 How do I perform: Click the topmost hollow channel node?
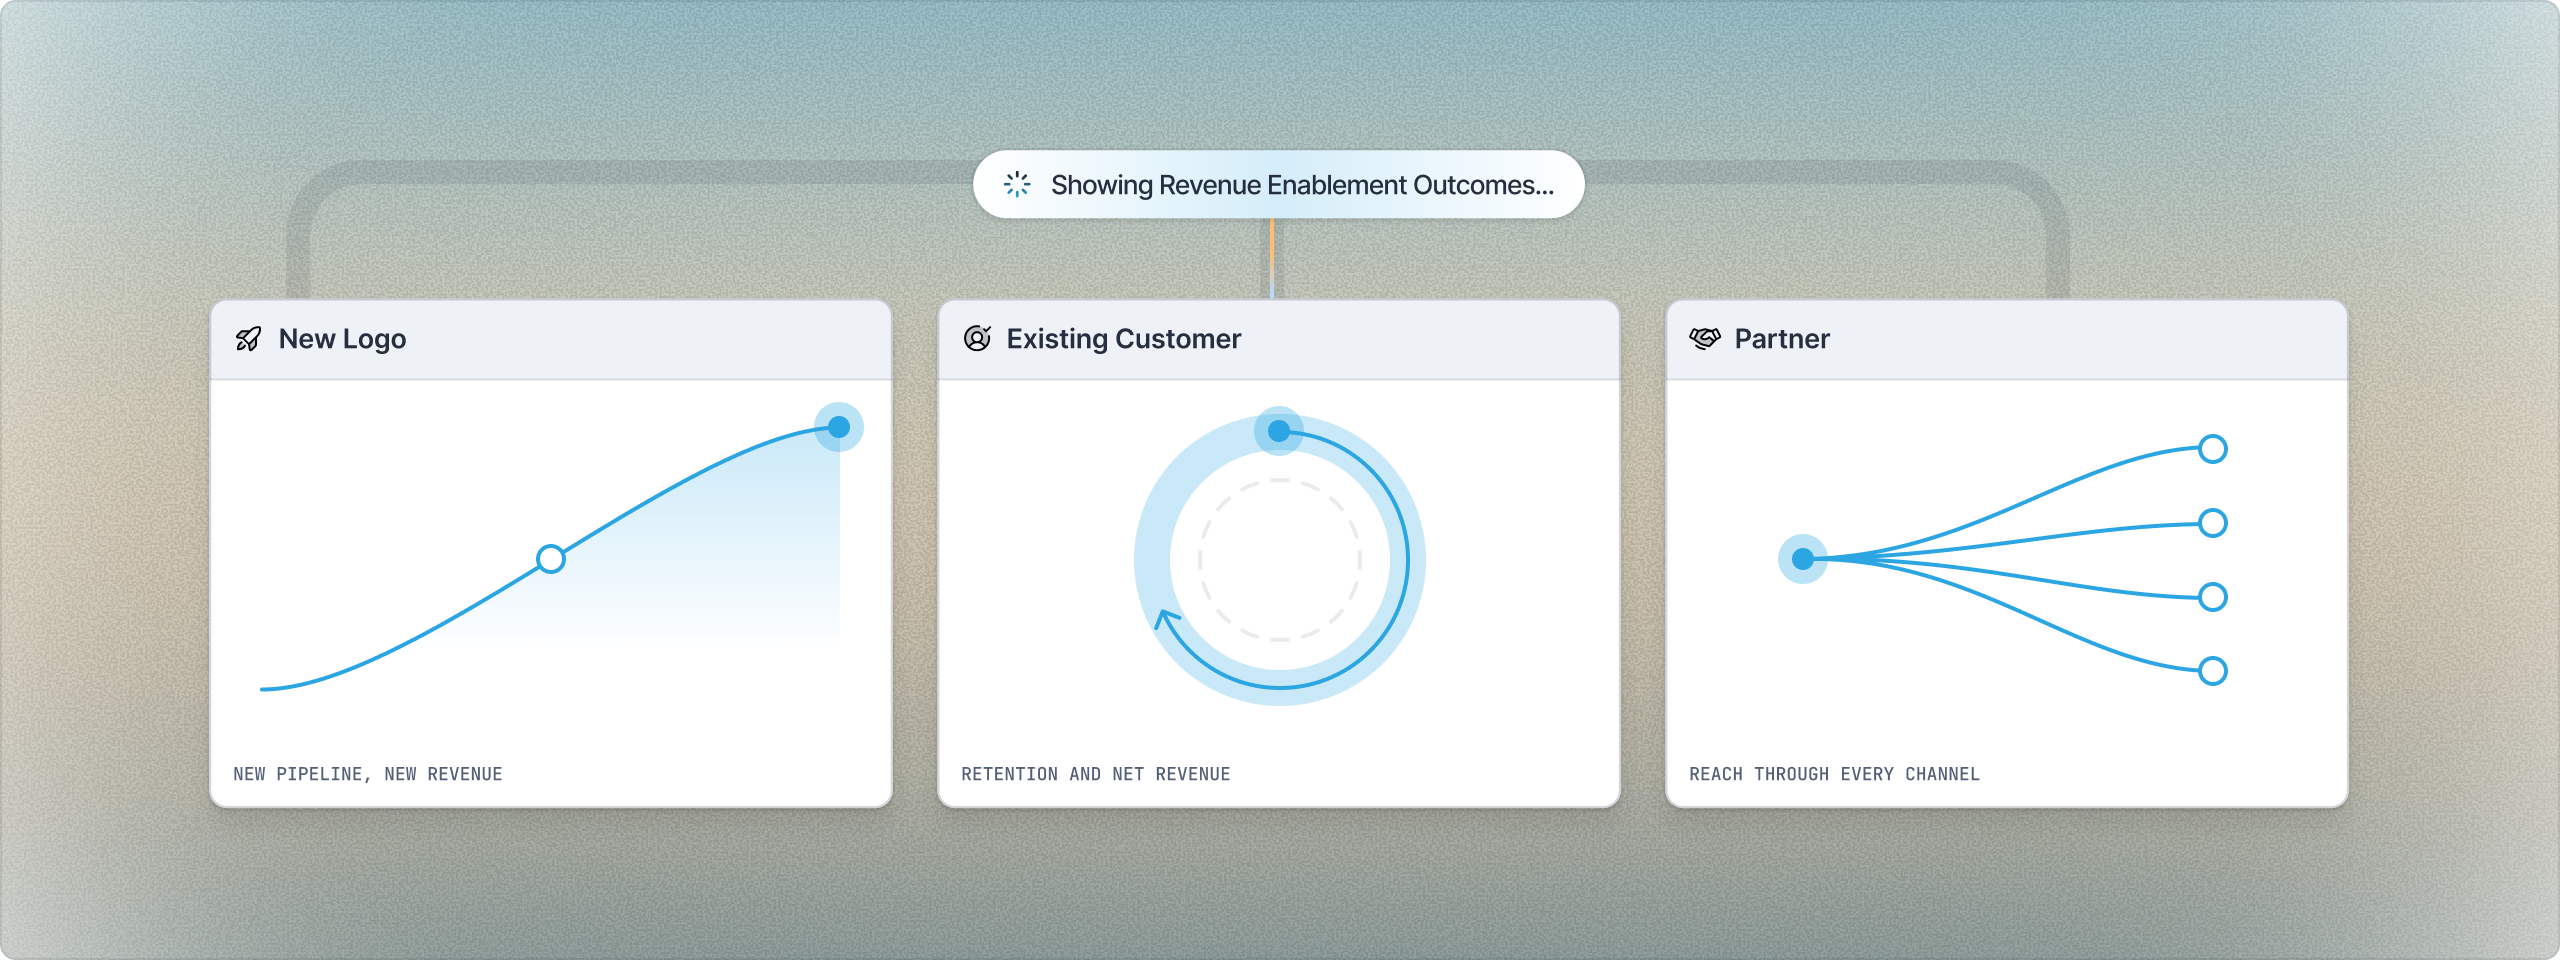(x=2213, y=449)
